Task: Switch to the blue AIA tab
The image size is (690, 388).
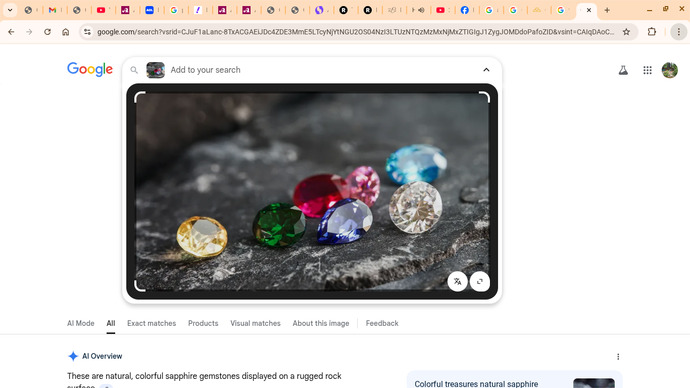Action: point(150,10)
